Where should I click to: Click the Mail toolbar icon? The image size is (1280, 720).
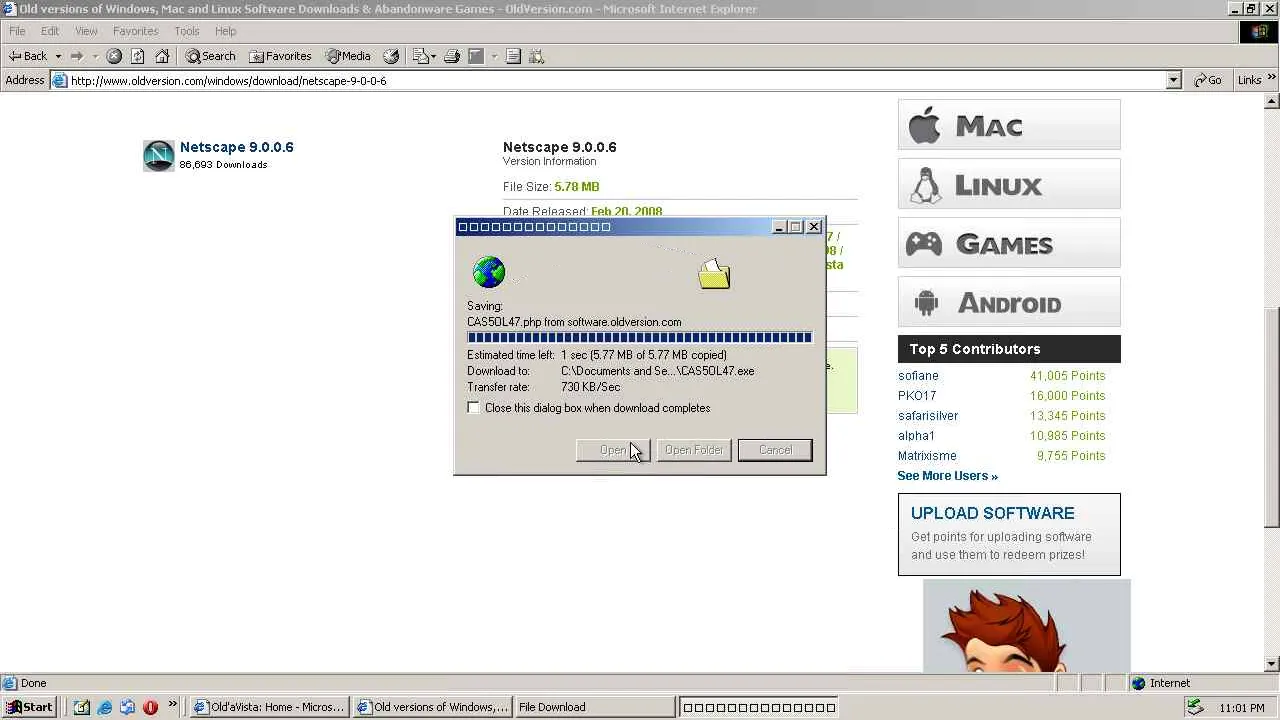tap(420, 56)
